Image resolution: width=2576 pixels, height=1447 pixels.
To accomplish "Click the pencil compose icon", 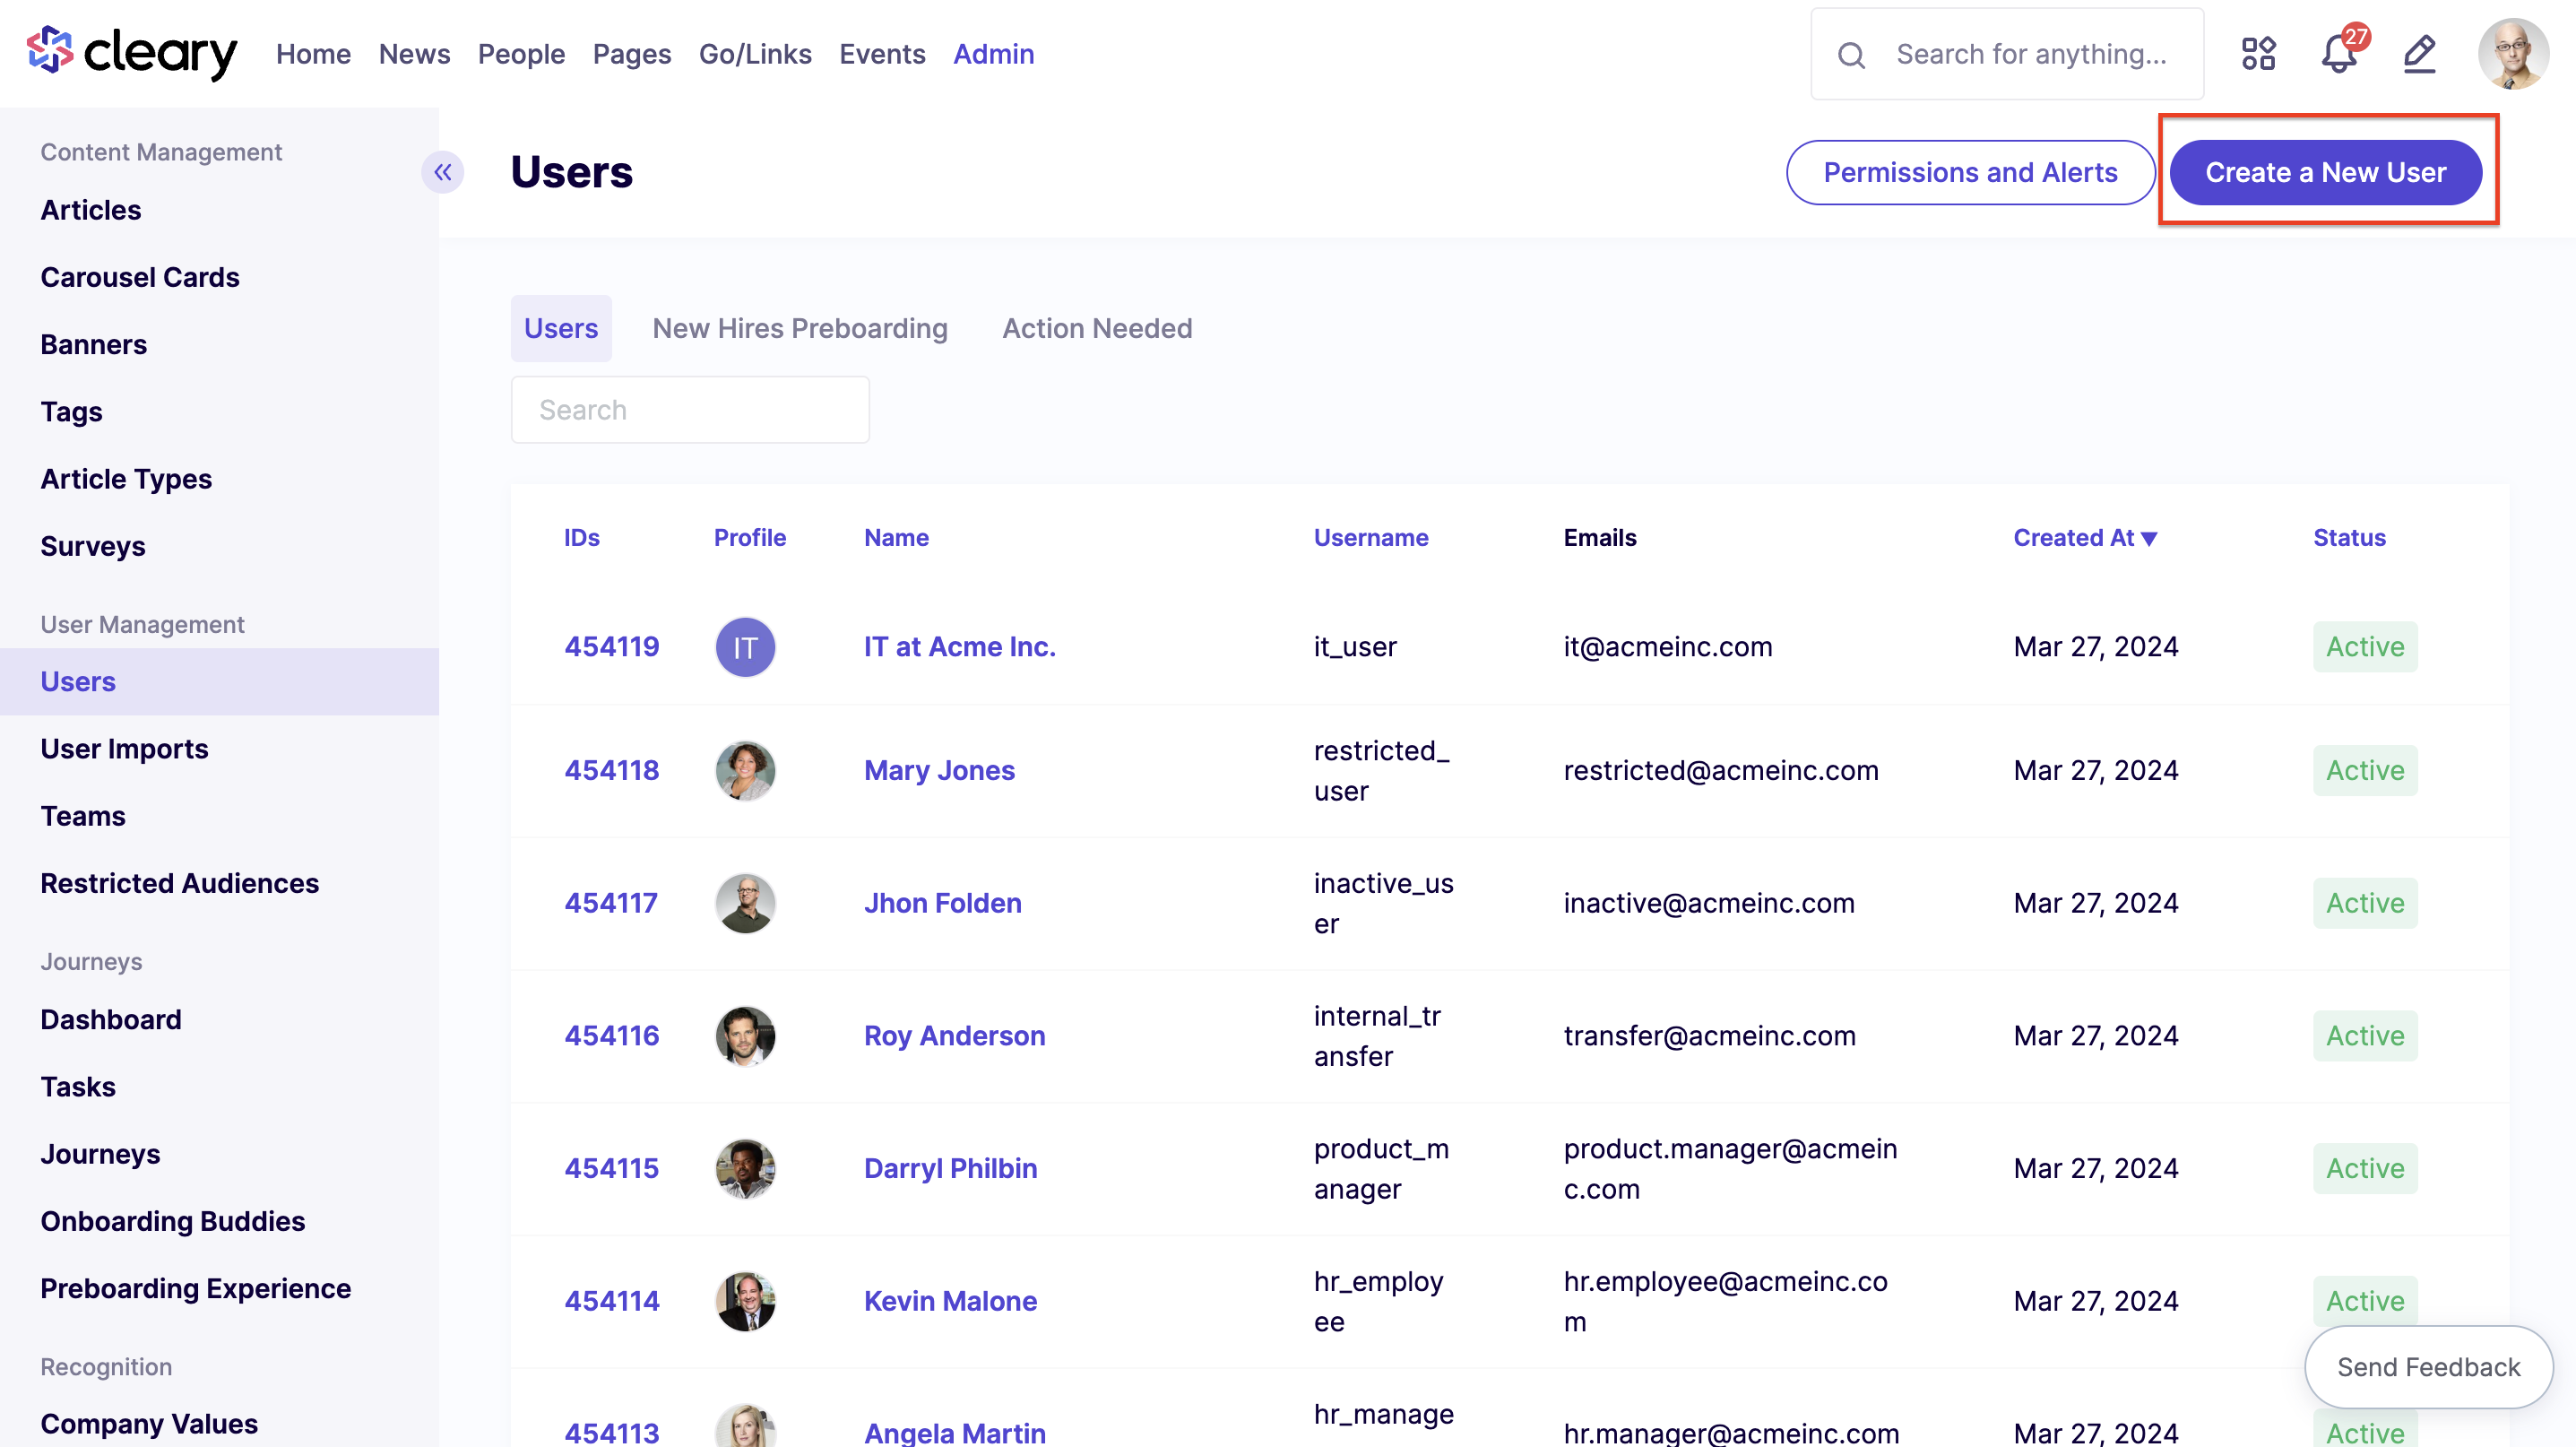I will (x=2419, y=54).
